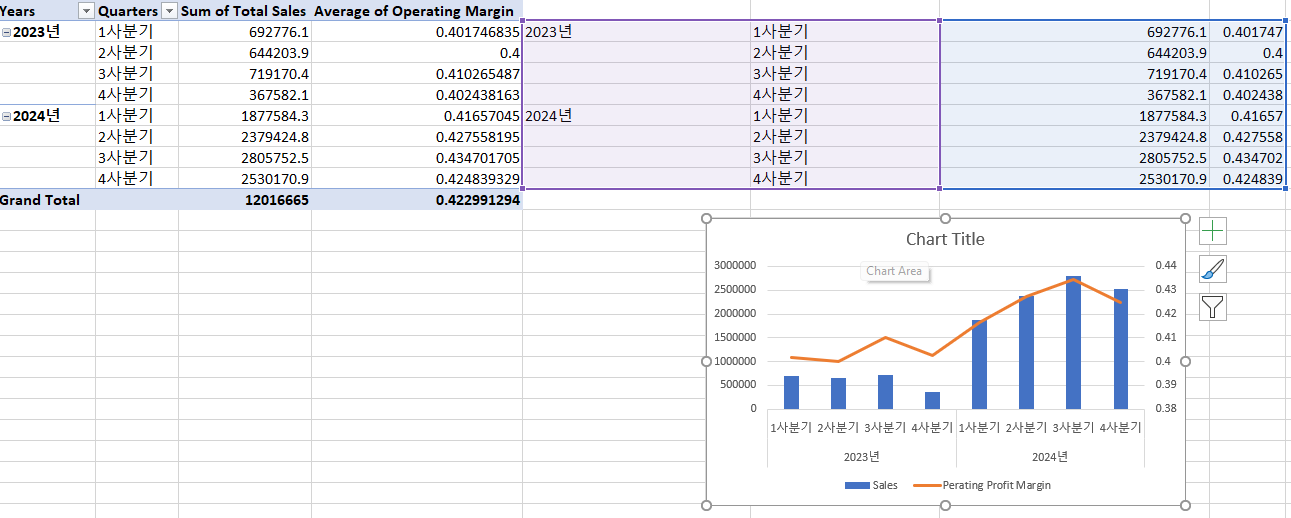Select the Sales legend entry
Image resolution: width=1291 pixels, height=518 pixels.
click(871, 485)
